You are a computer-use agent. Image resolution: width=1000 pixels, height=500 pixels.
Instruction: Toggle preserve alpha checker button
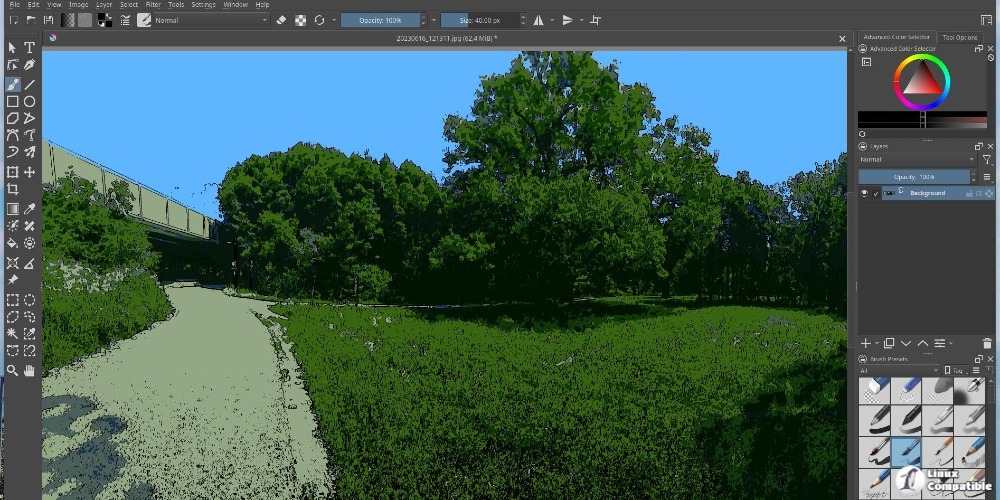click(300, 20)
